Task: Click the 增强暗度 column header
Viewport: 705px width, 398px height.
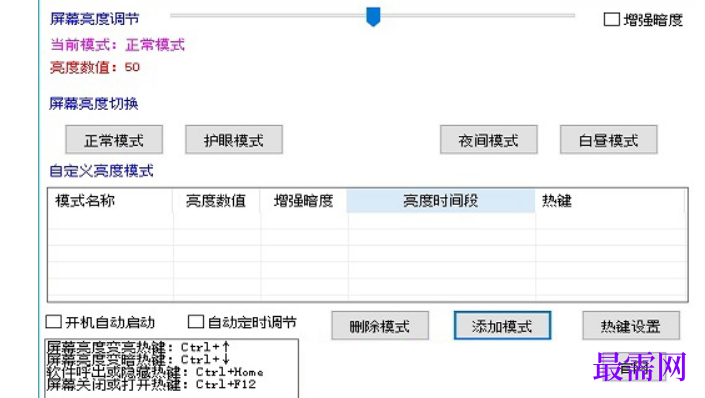Action: pyautogui.click(x=303, y=201)
